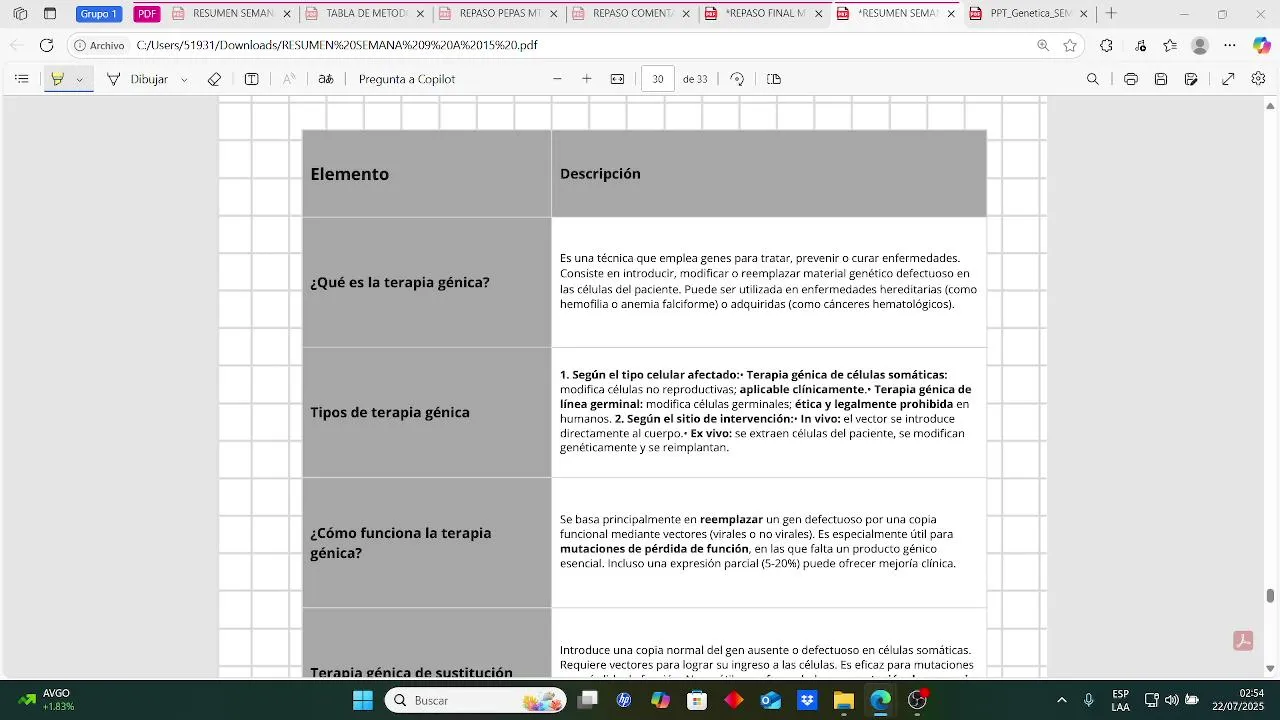The image size is (1280, 720).
Task: Click the add text box tool
Action: (x=252, y=79)
